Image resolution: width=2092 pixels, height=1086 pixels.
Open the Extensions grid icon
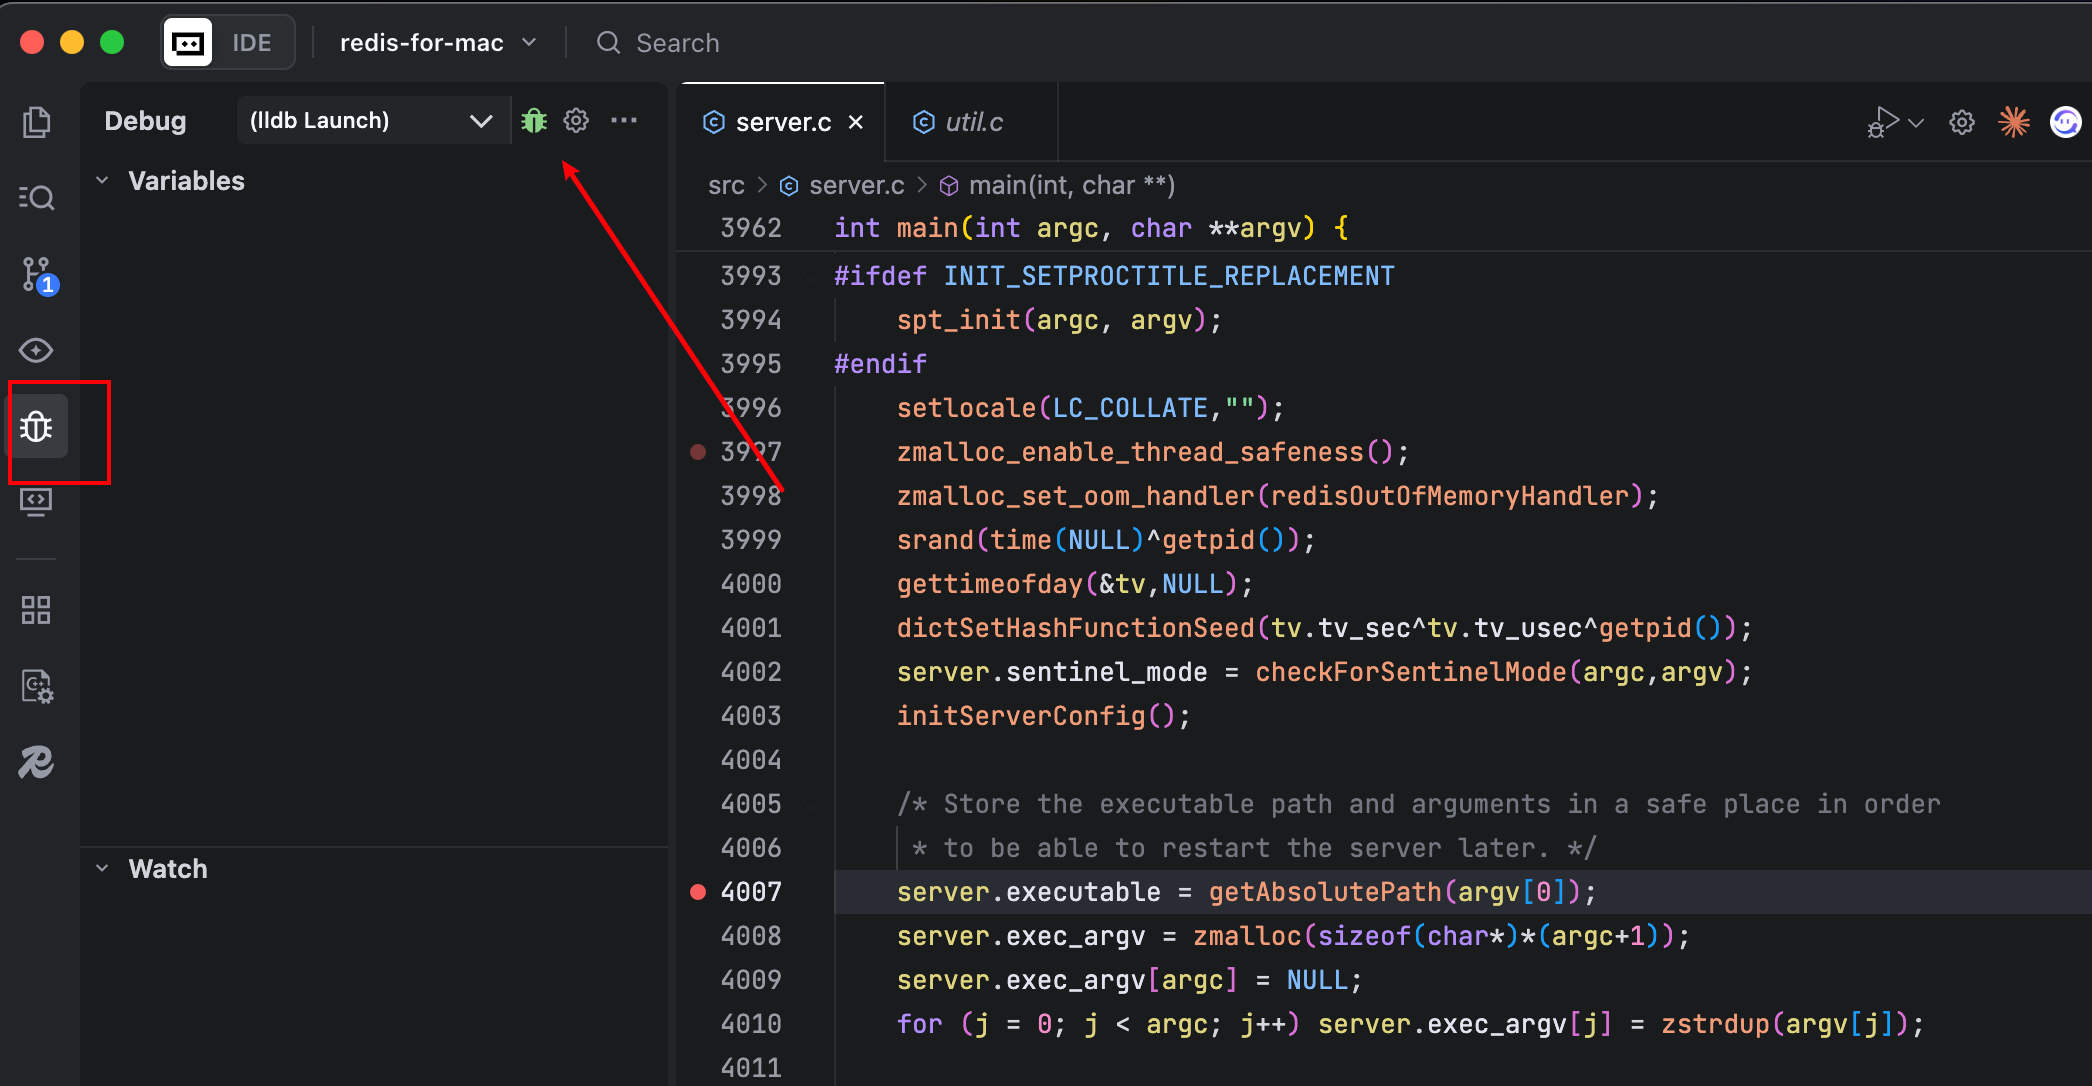point(37,610)
